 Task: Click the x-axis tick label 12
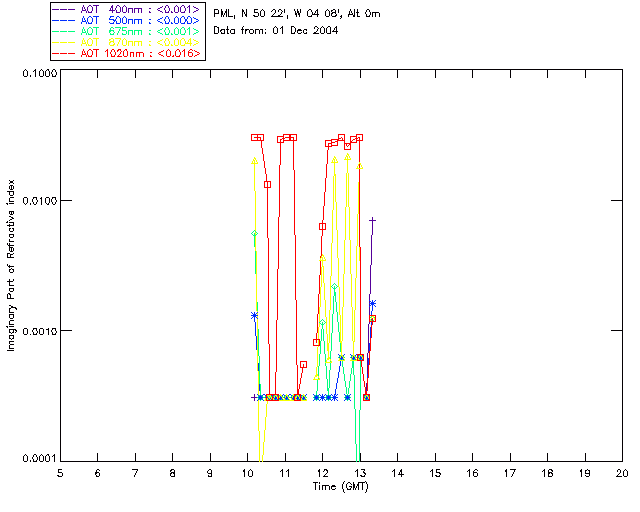coord(322,474)
